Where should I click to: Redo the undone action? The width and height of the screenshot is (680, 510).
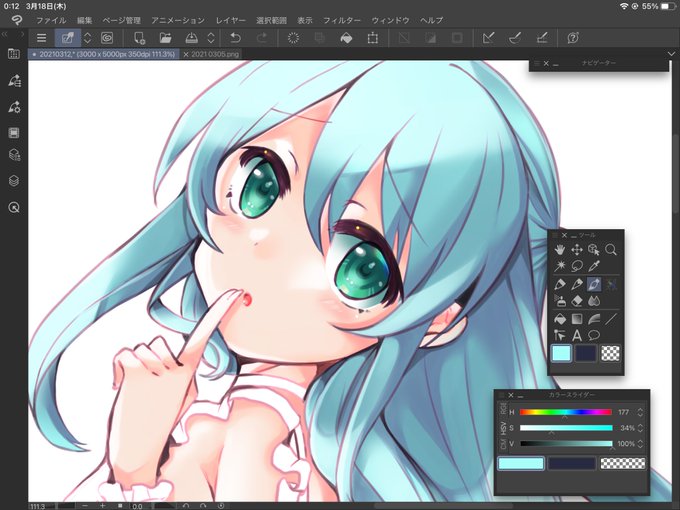tap(262, 38)
